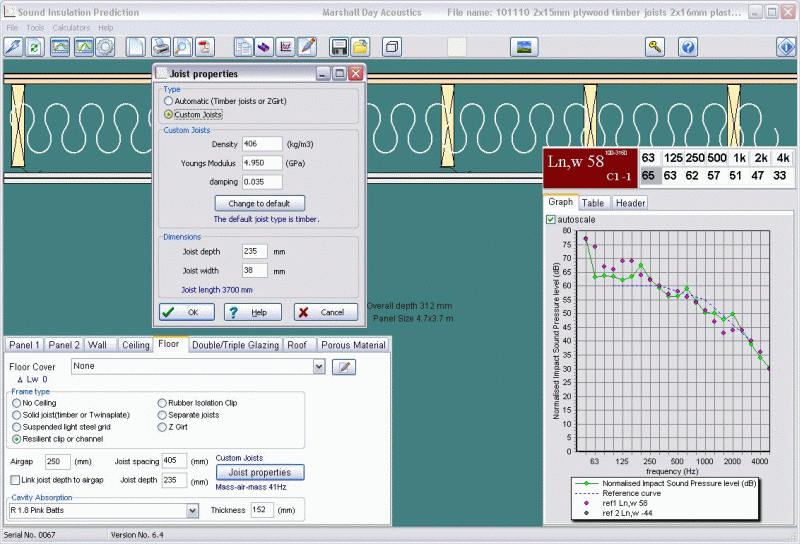This screenshot has height=544, width=800.
Task: Switch to the Panel 2 tab
Action: click(64, 345)
